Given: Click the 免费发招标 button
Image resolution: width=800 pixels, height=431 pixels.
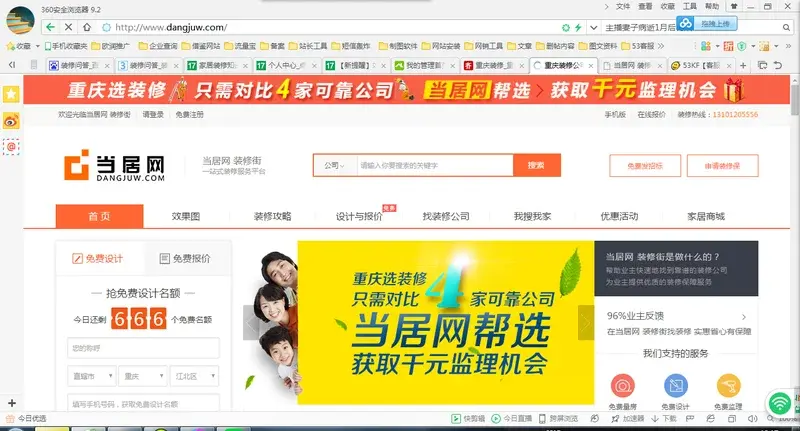Looking at the screenshot, I should [x=645, y=166].
